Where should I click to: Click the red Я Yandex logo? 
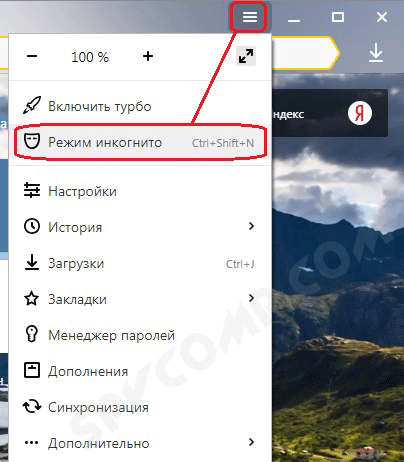pyautogui.click(x=360, y=113)
